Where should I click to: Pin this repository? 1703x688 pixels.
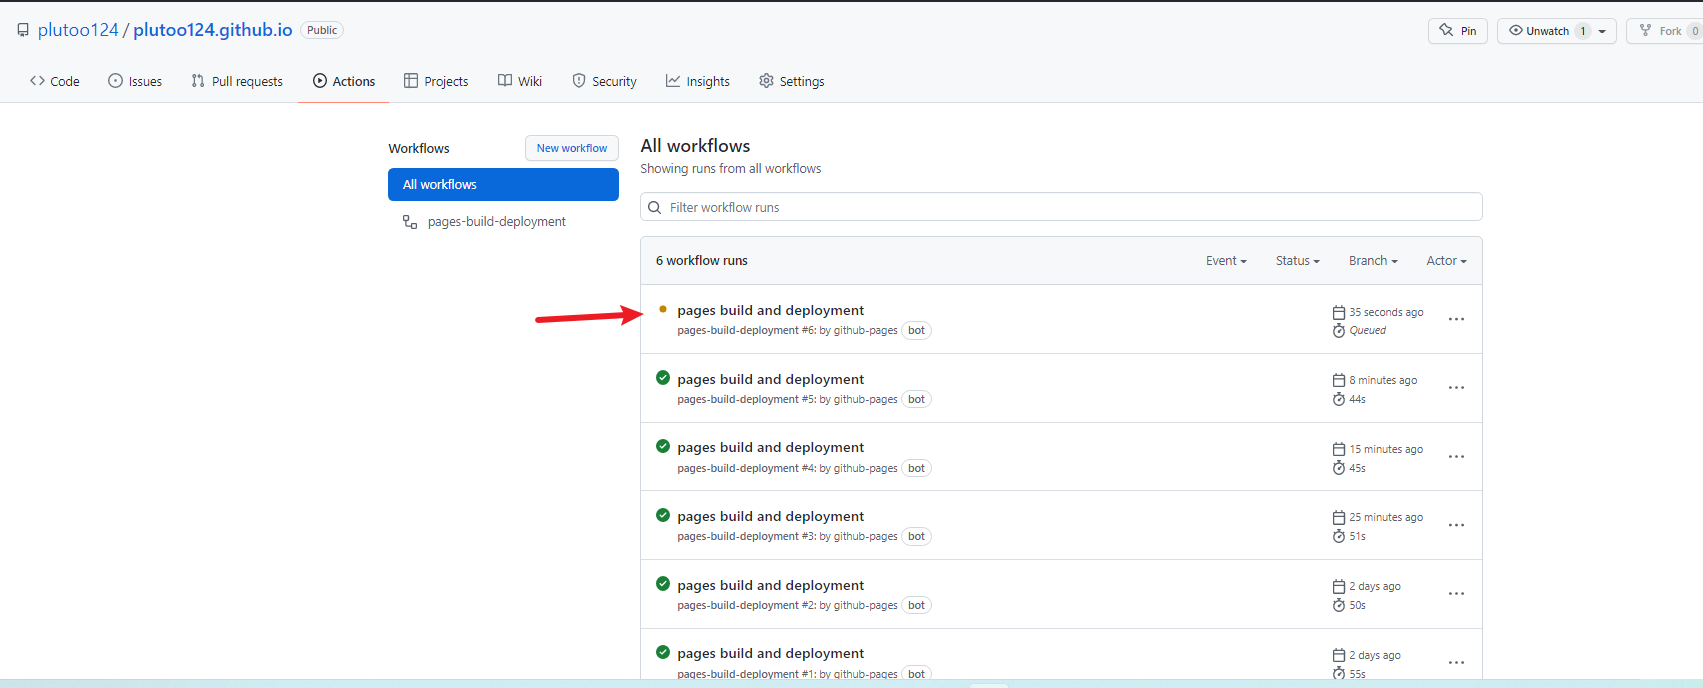coord(1458,31)
